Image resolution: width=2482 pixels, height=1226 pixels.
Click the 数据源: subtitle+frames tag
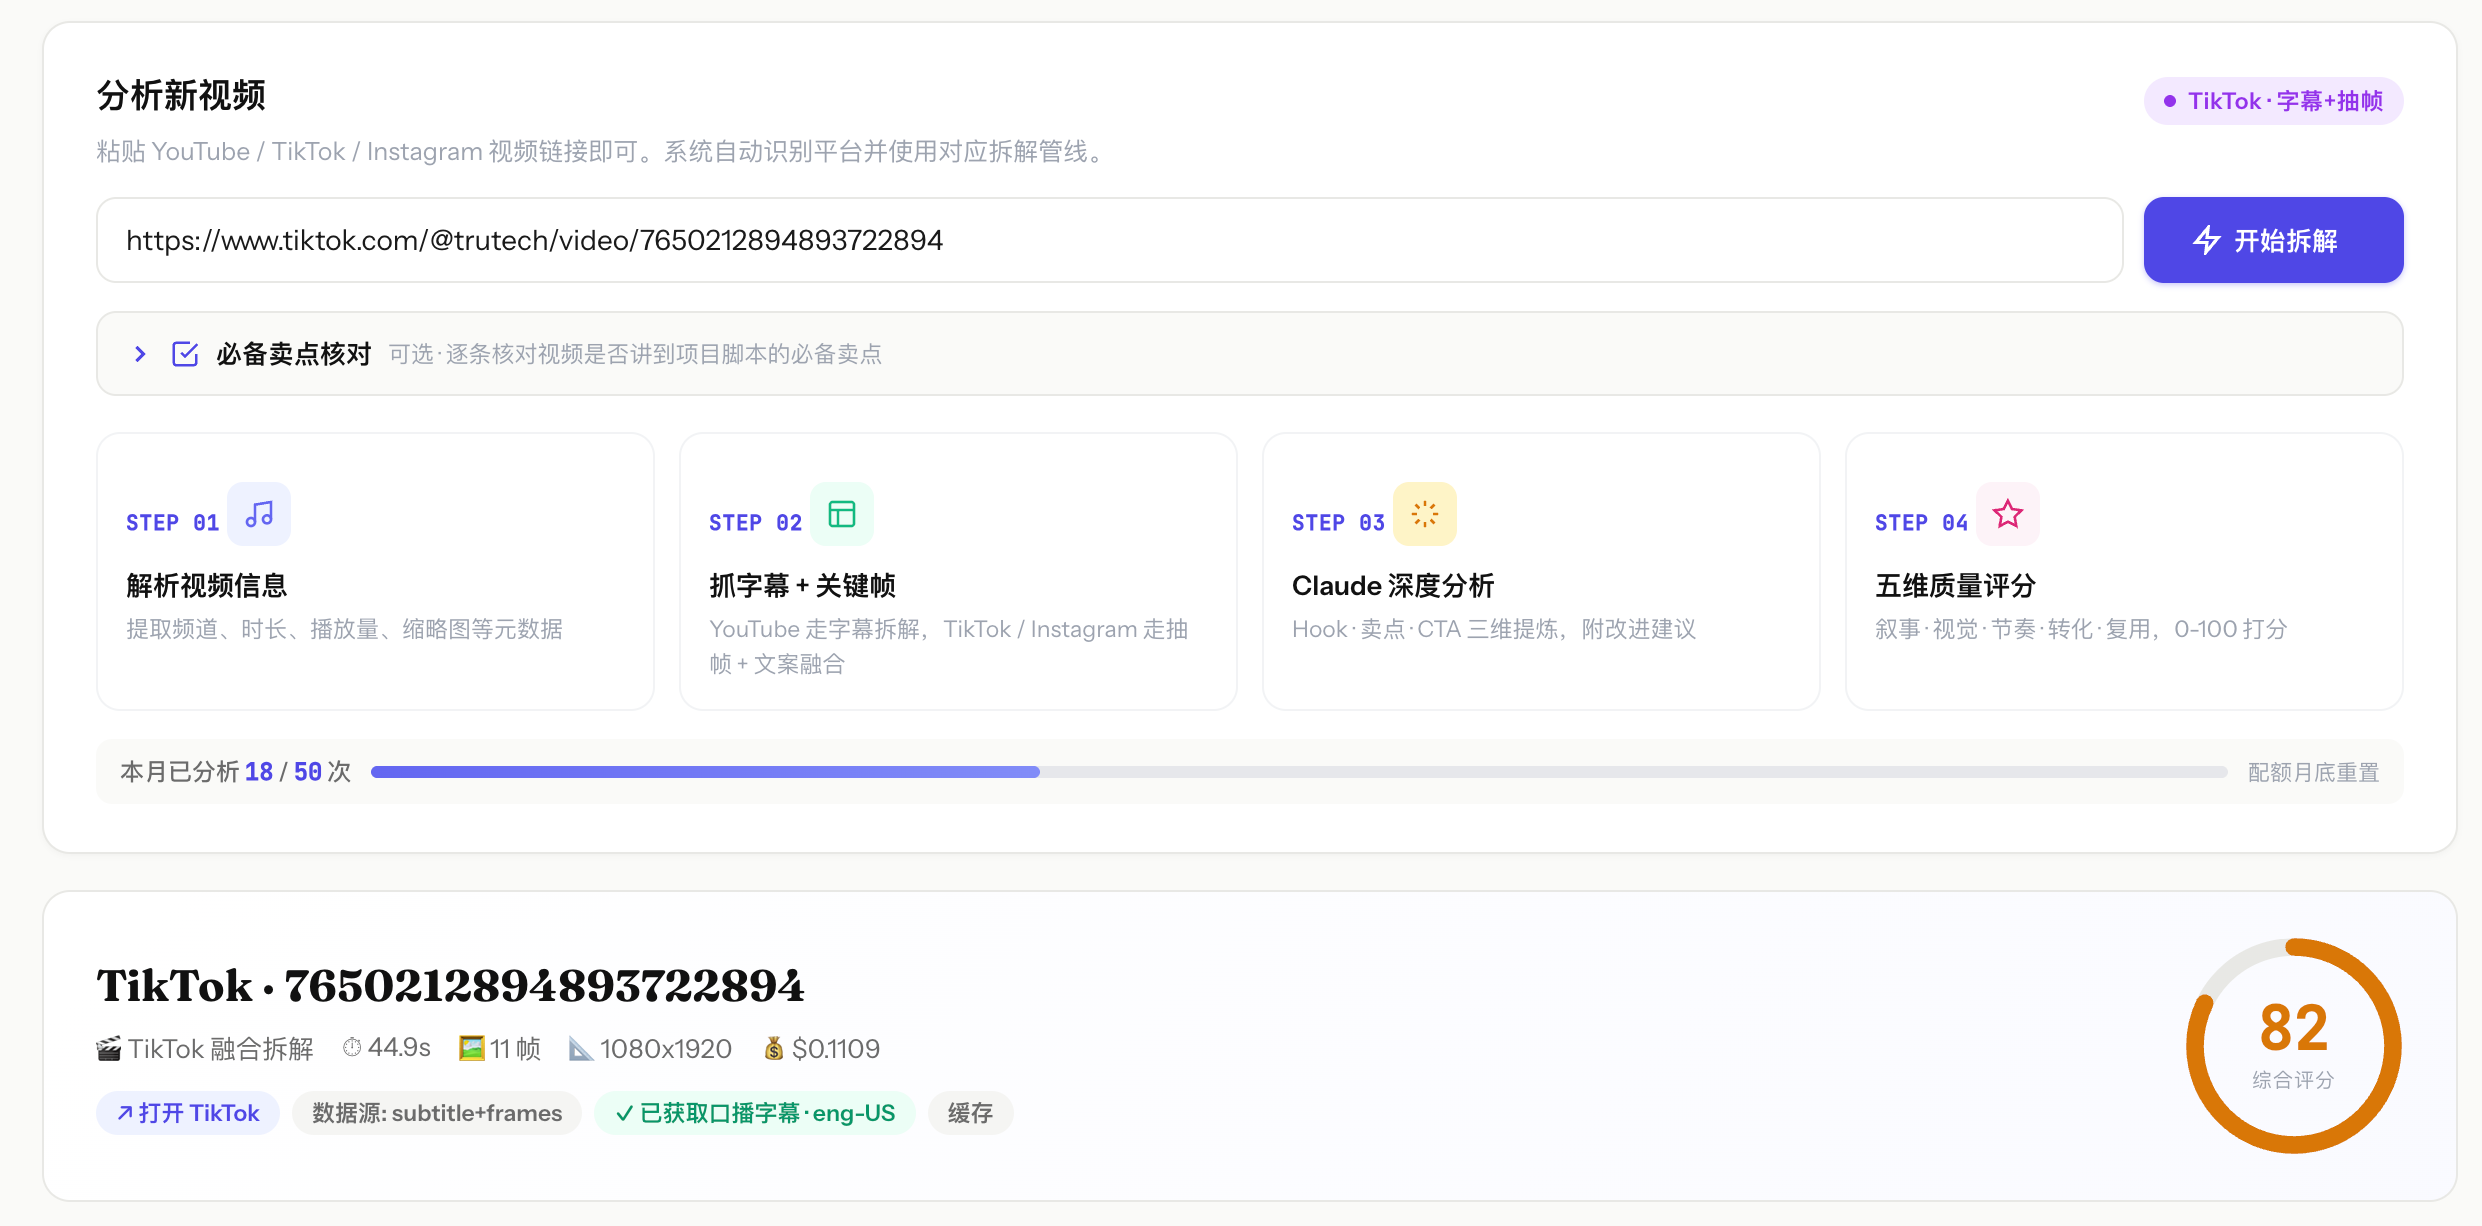[x=437, y=1113]
